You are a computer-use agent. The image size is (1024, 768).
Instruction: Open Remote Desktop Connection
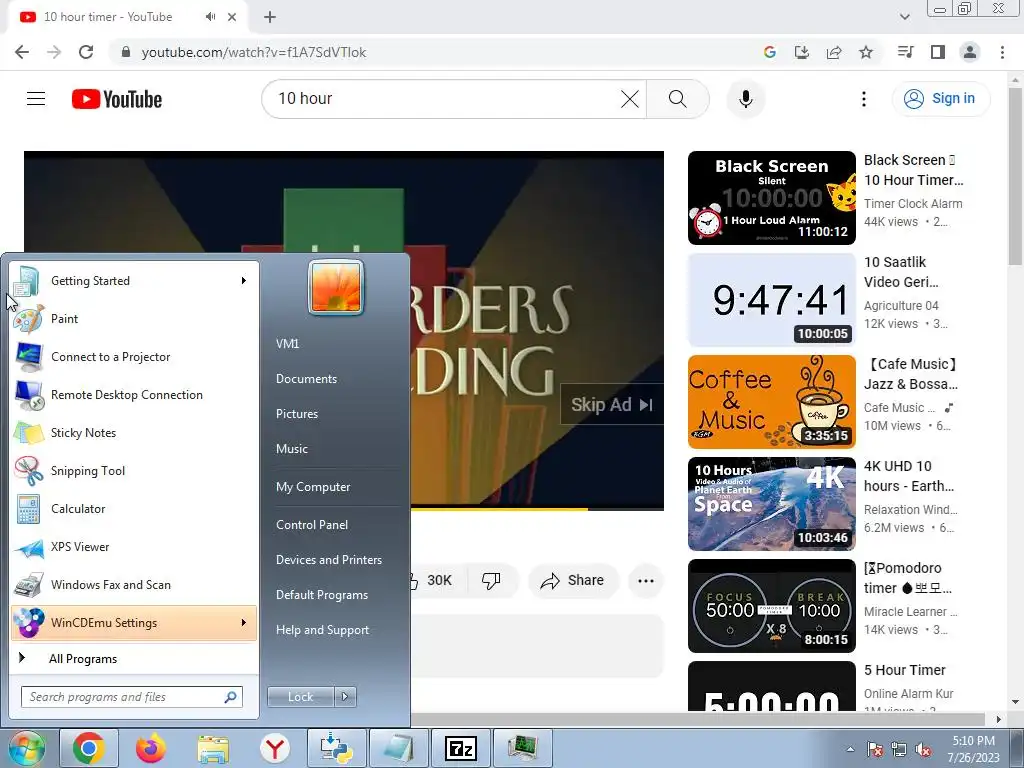(134, 395)
